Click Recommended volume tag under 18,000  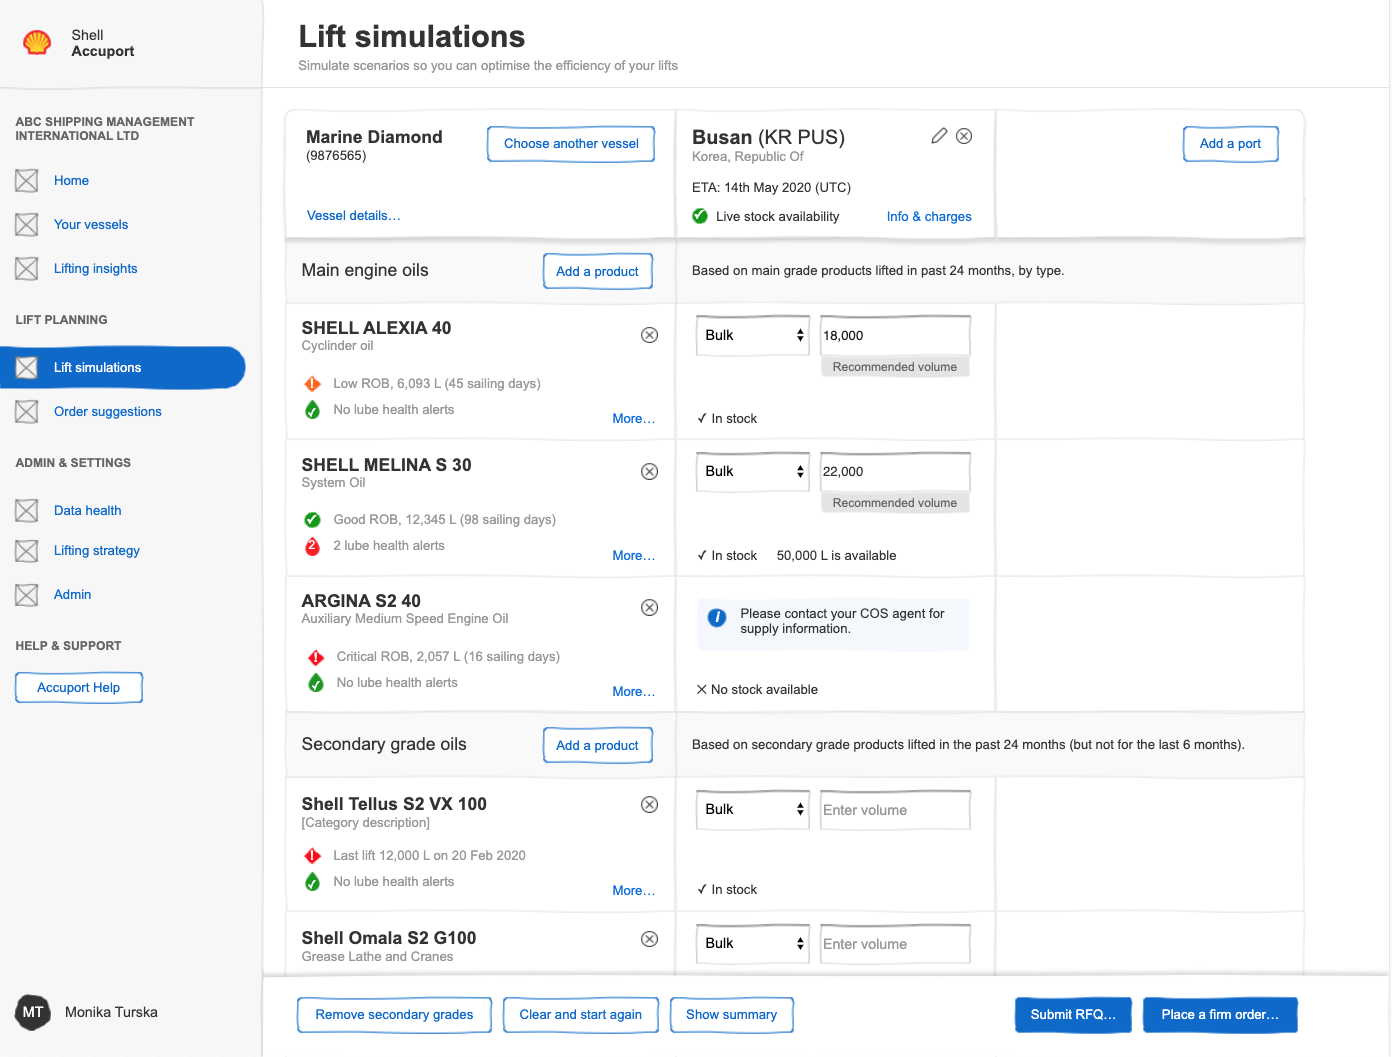click(895, 367)
